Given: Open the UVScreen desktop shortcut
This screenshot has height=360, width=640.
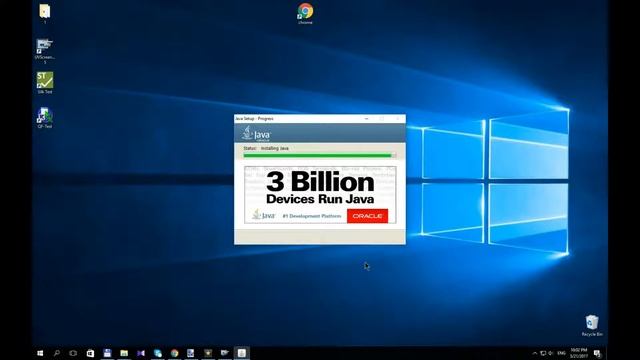Looking at the screenshot, I should (x=45, y=50).
